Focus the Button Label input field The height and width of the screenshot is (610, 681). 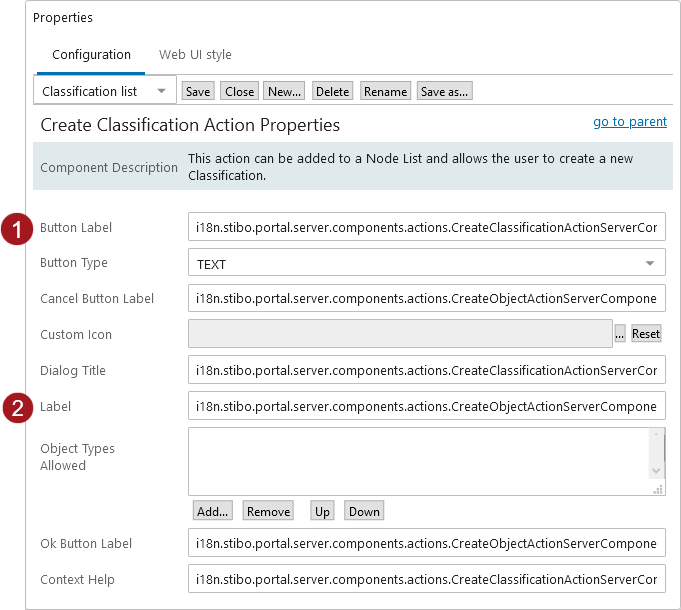[426, 227]
